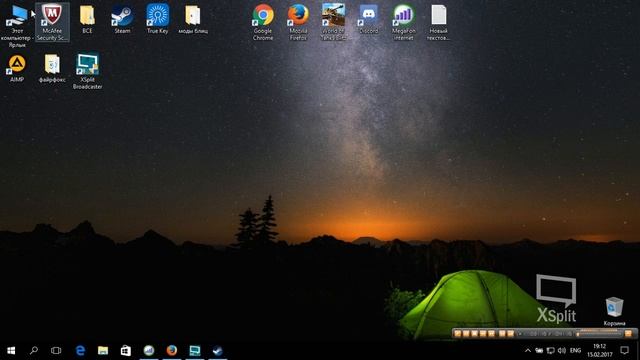Select McAfee Security Scan desktop icon
640x360 pixels.
(x=52, y=22)
